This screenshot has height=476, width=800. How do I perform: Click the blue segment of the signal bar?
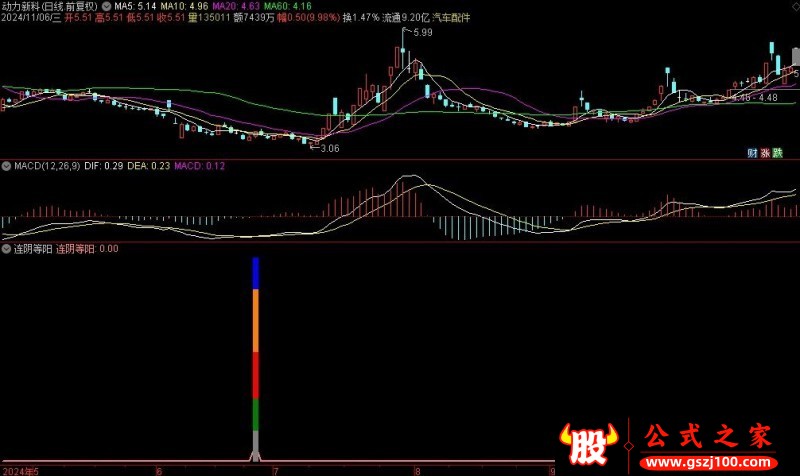256,273
